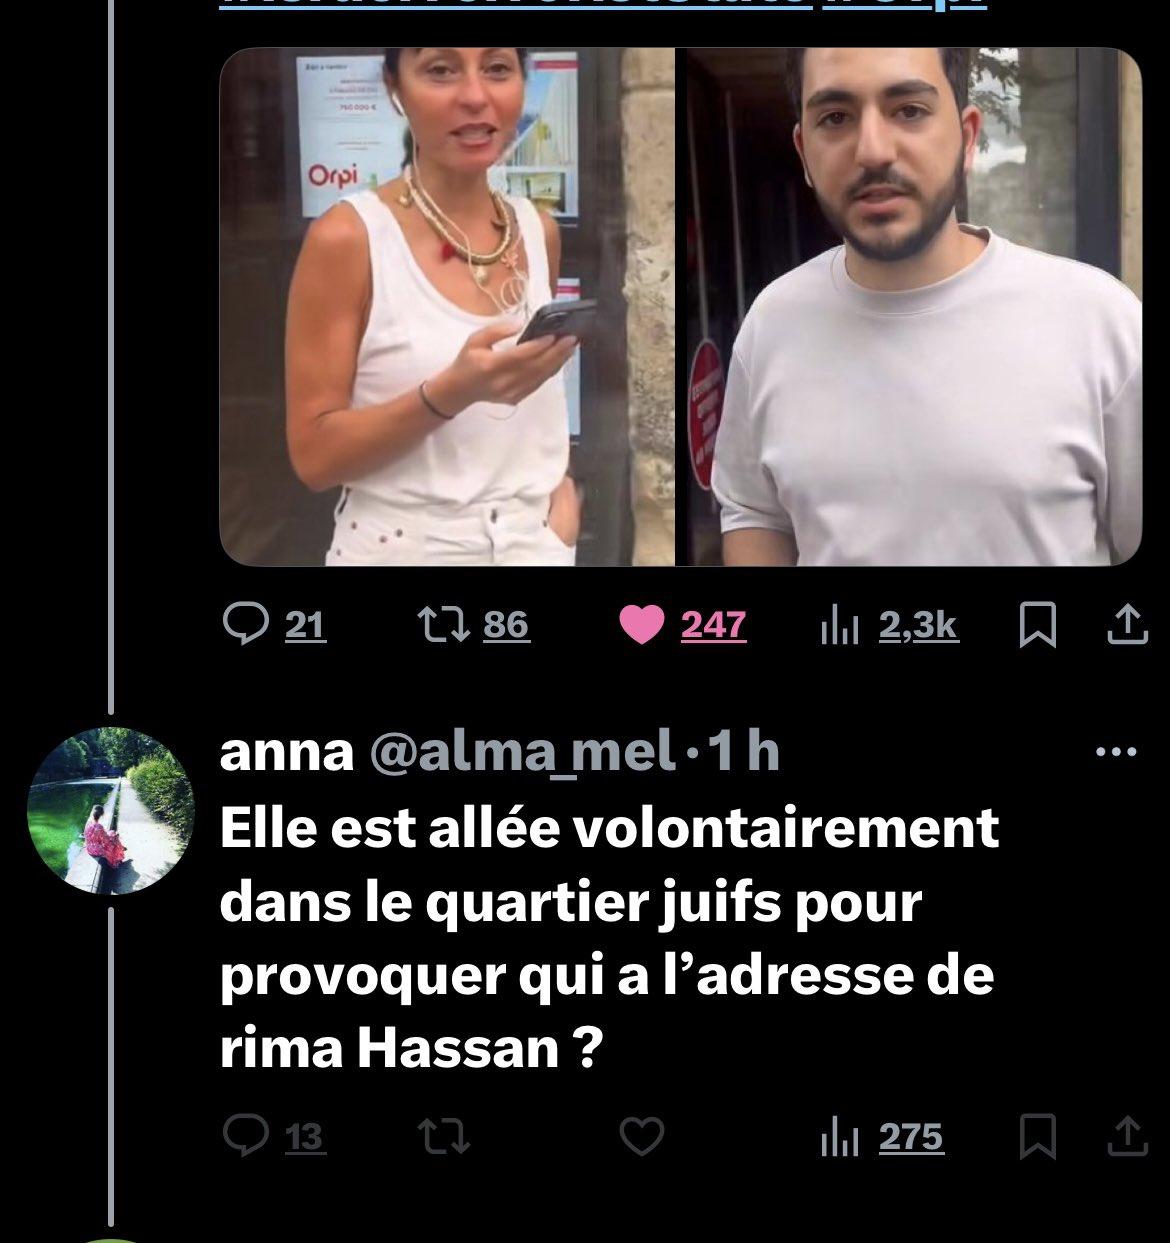Open the left photo of the woman in white
The width and height of the screenshot is (1170, 1243).
447,306
